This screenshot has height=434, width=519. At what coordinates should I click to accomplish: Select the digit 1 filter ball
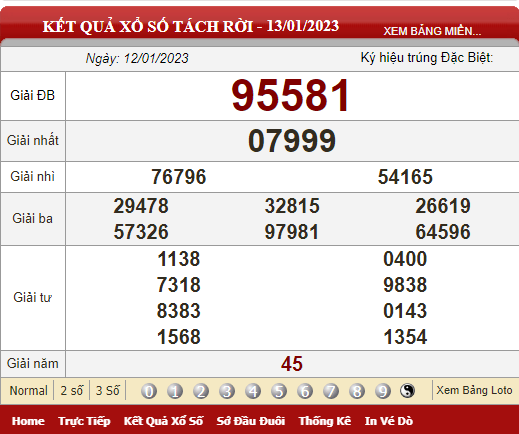(175, 391)
